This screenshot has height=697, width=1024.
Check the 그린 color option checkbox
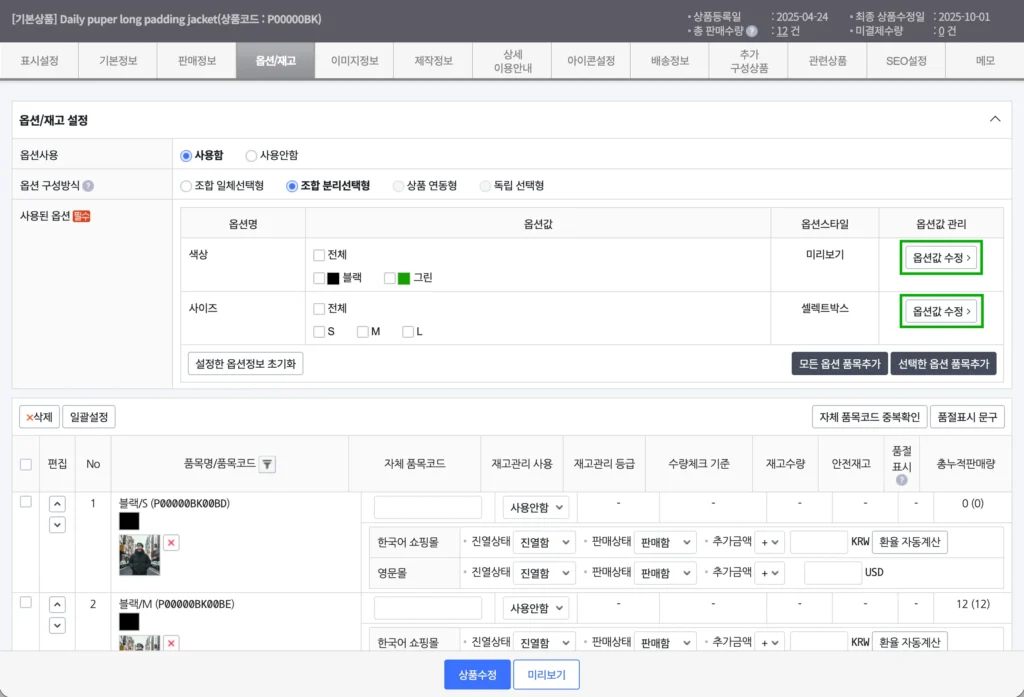[390, 277]
